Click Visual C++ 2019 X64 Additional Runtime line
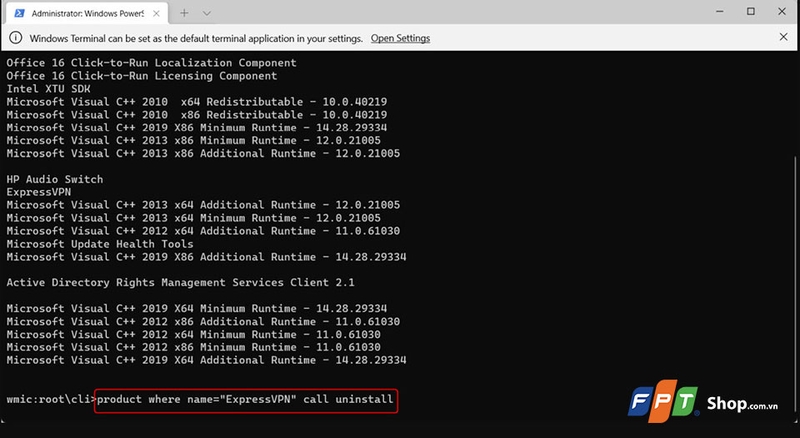Screen dimensions: 800x438 pyautogui.click(x=206, y=360)
